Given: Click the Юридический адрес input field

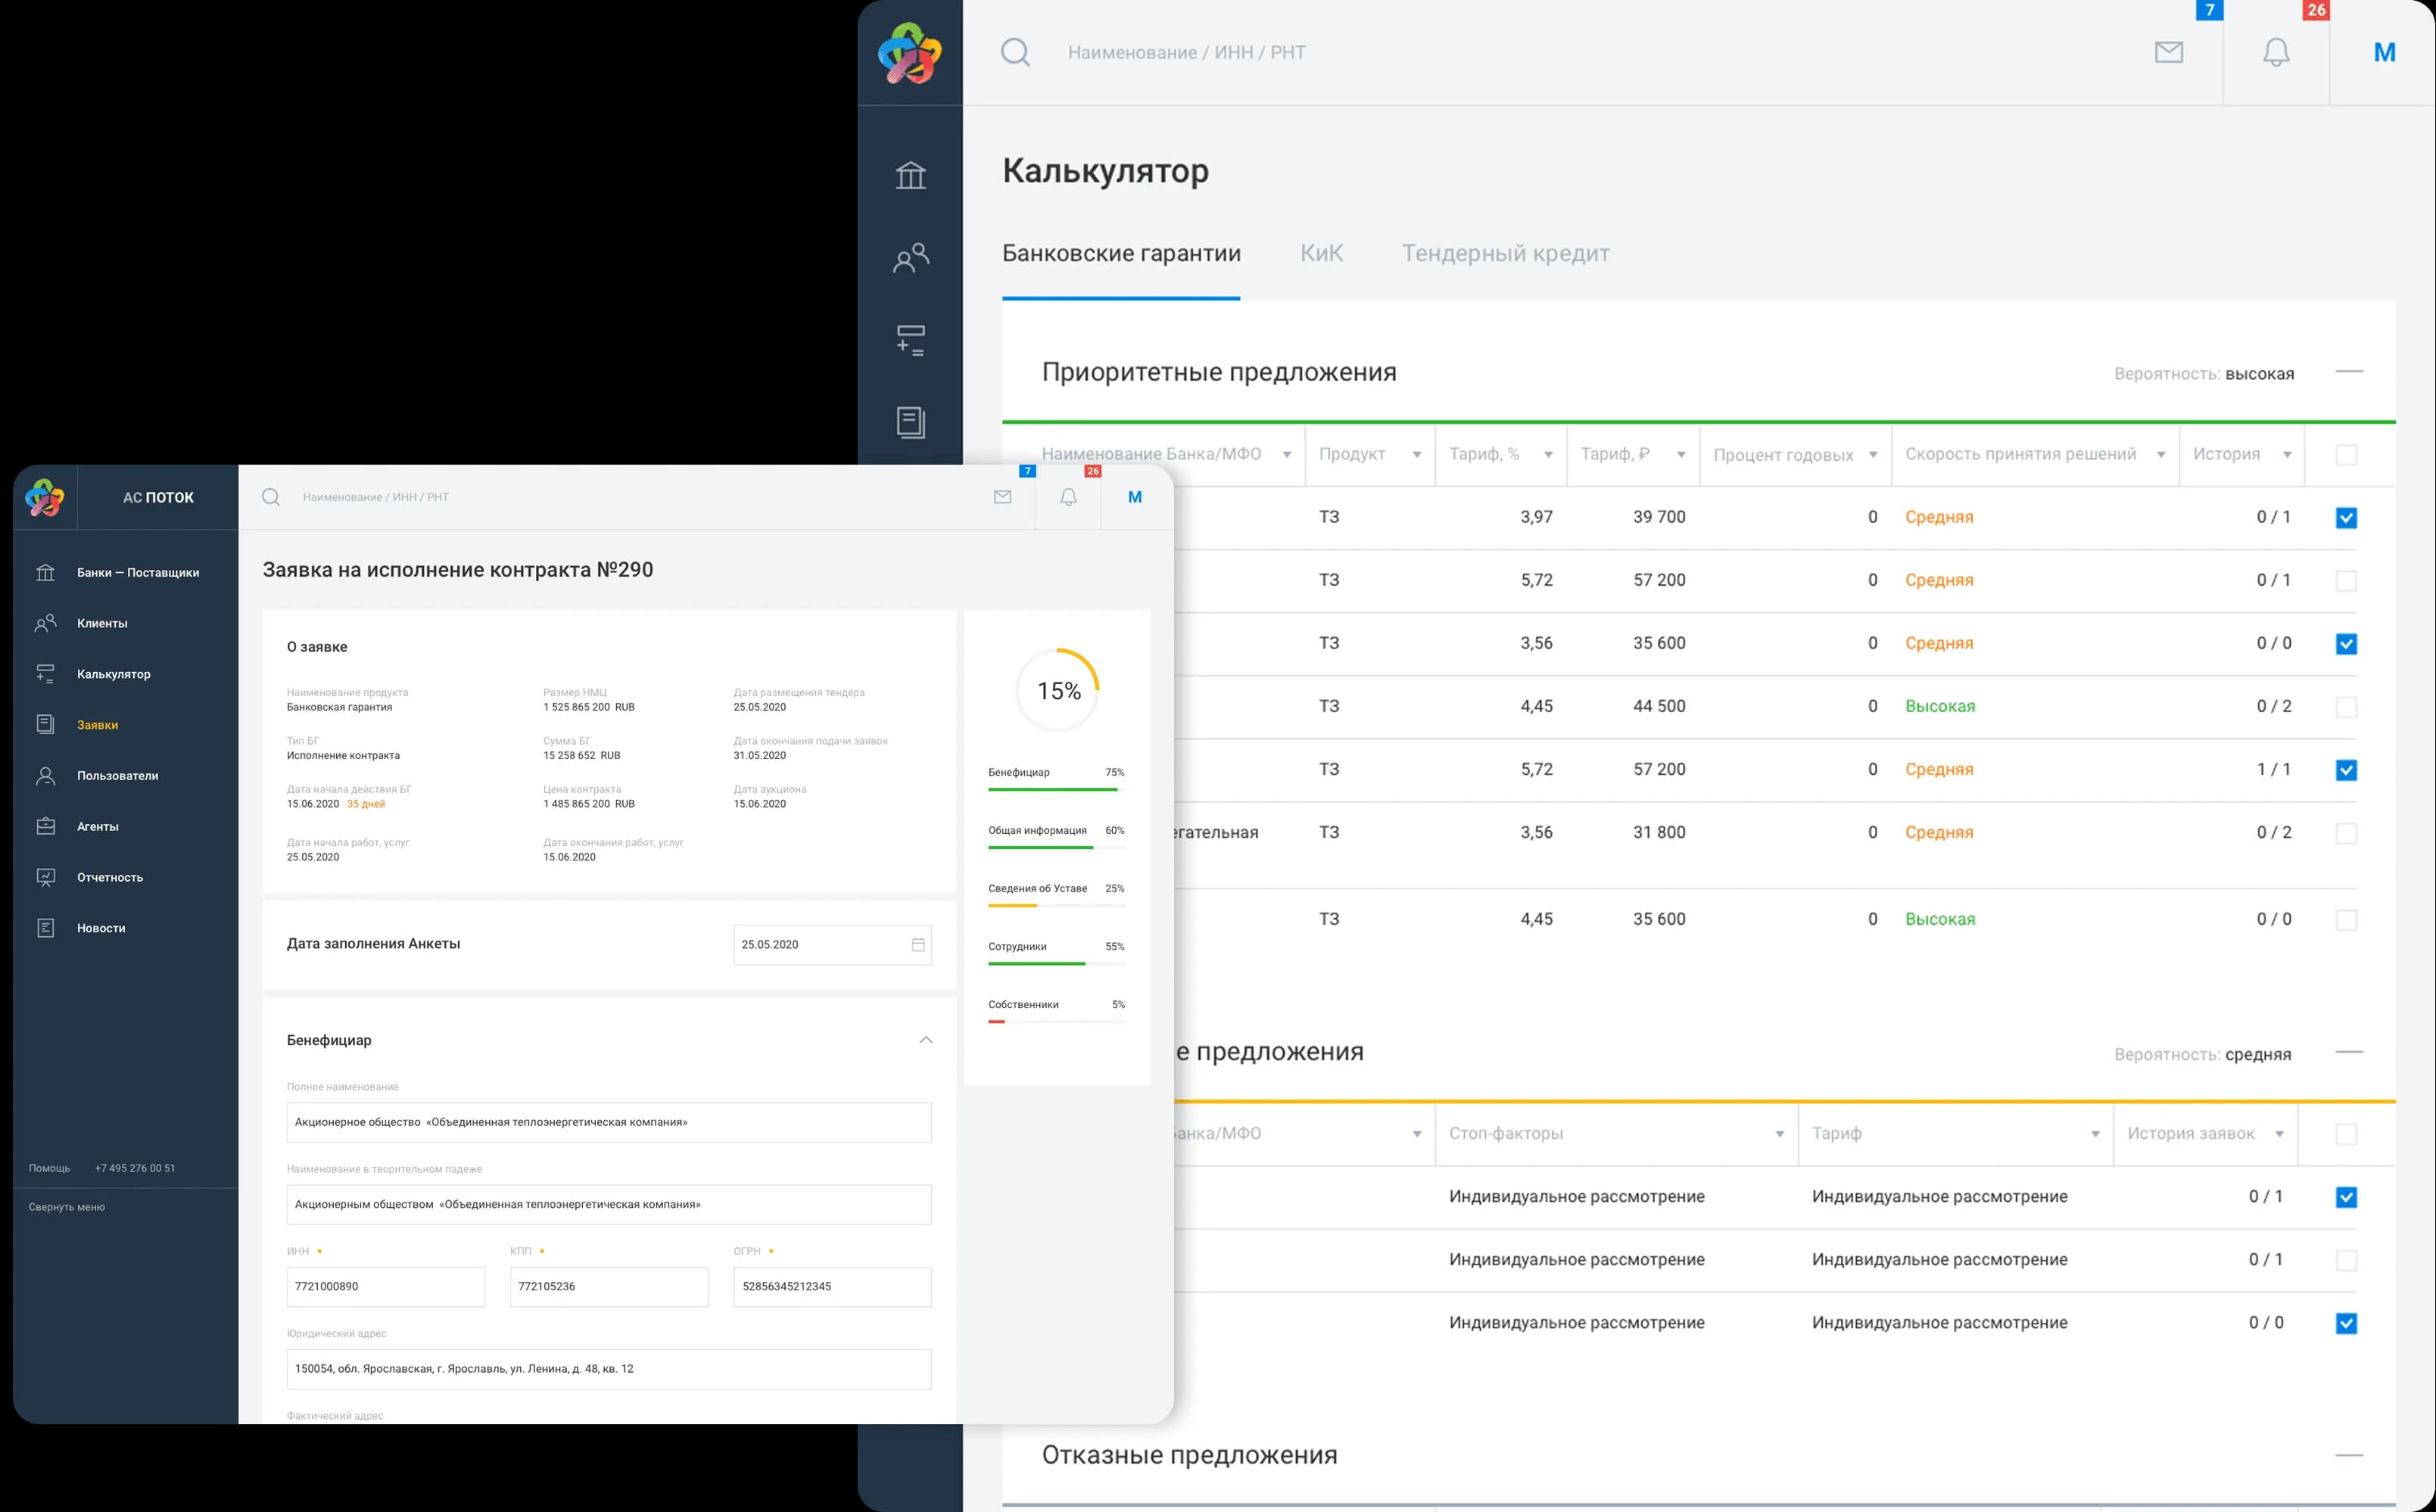Looking at the screenshot, I should pos(609,1369).
